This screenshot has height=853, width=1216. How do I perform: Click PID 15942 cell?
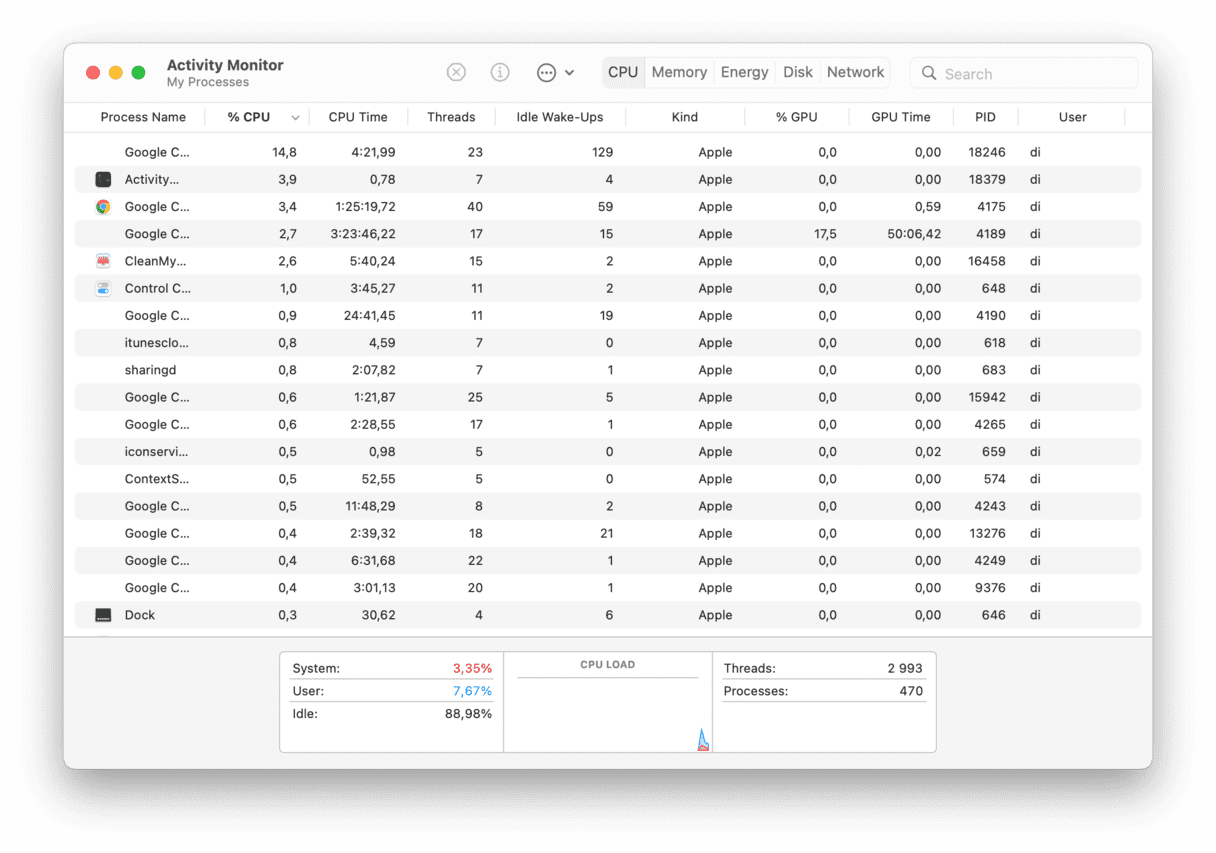(987, 397)
